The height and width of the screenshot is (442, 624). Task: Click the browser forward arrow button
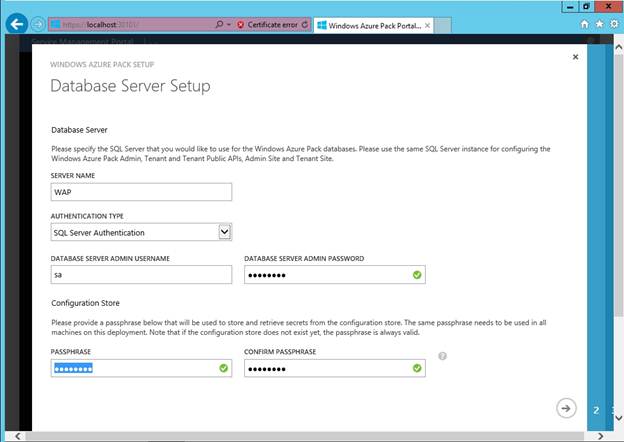(x=38, y=25)
